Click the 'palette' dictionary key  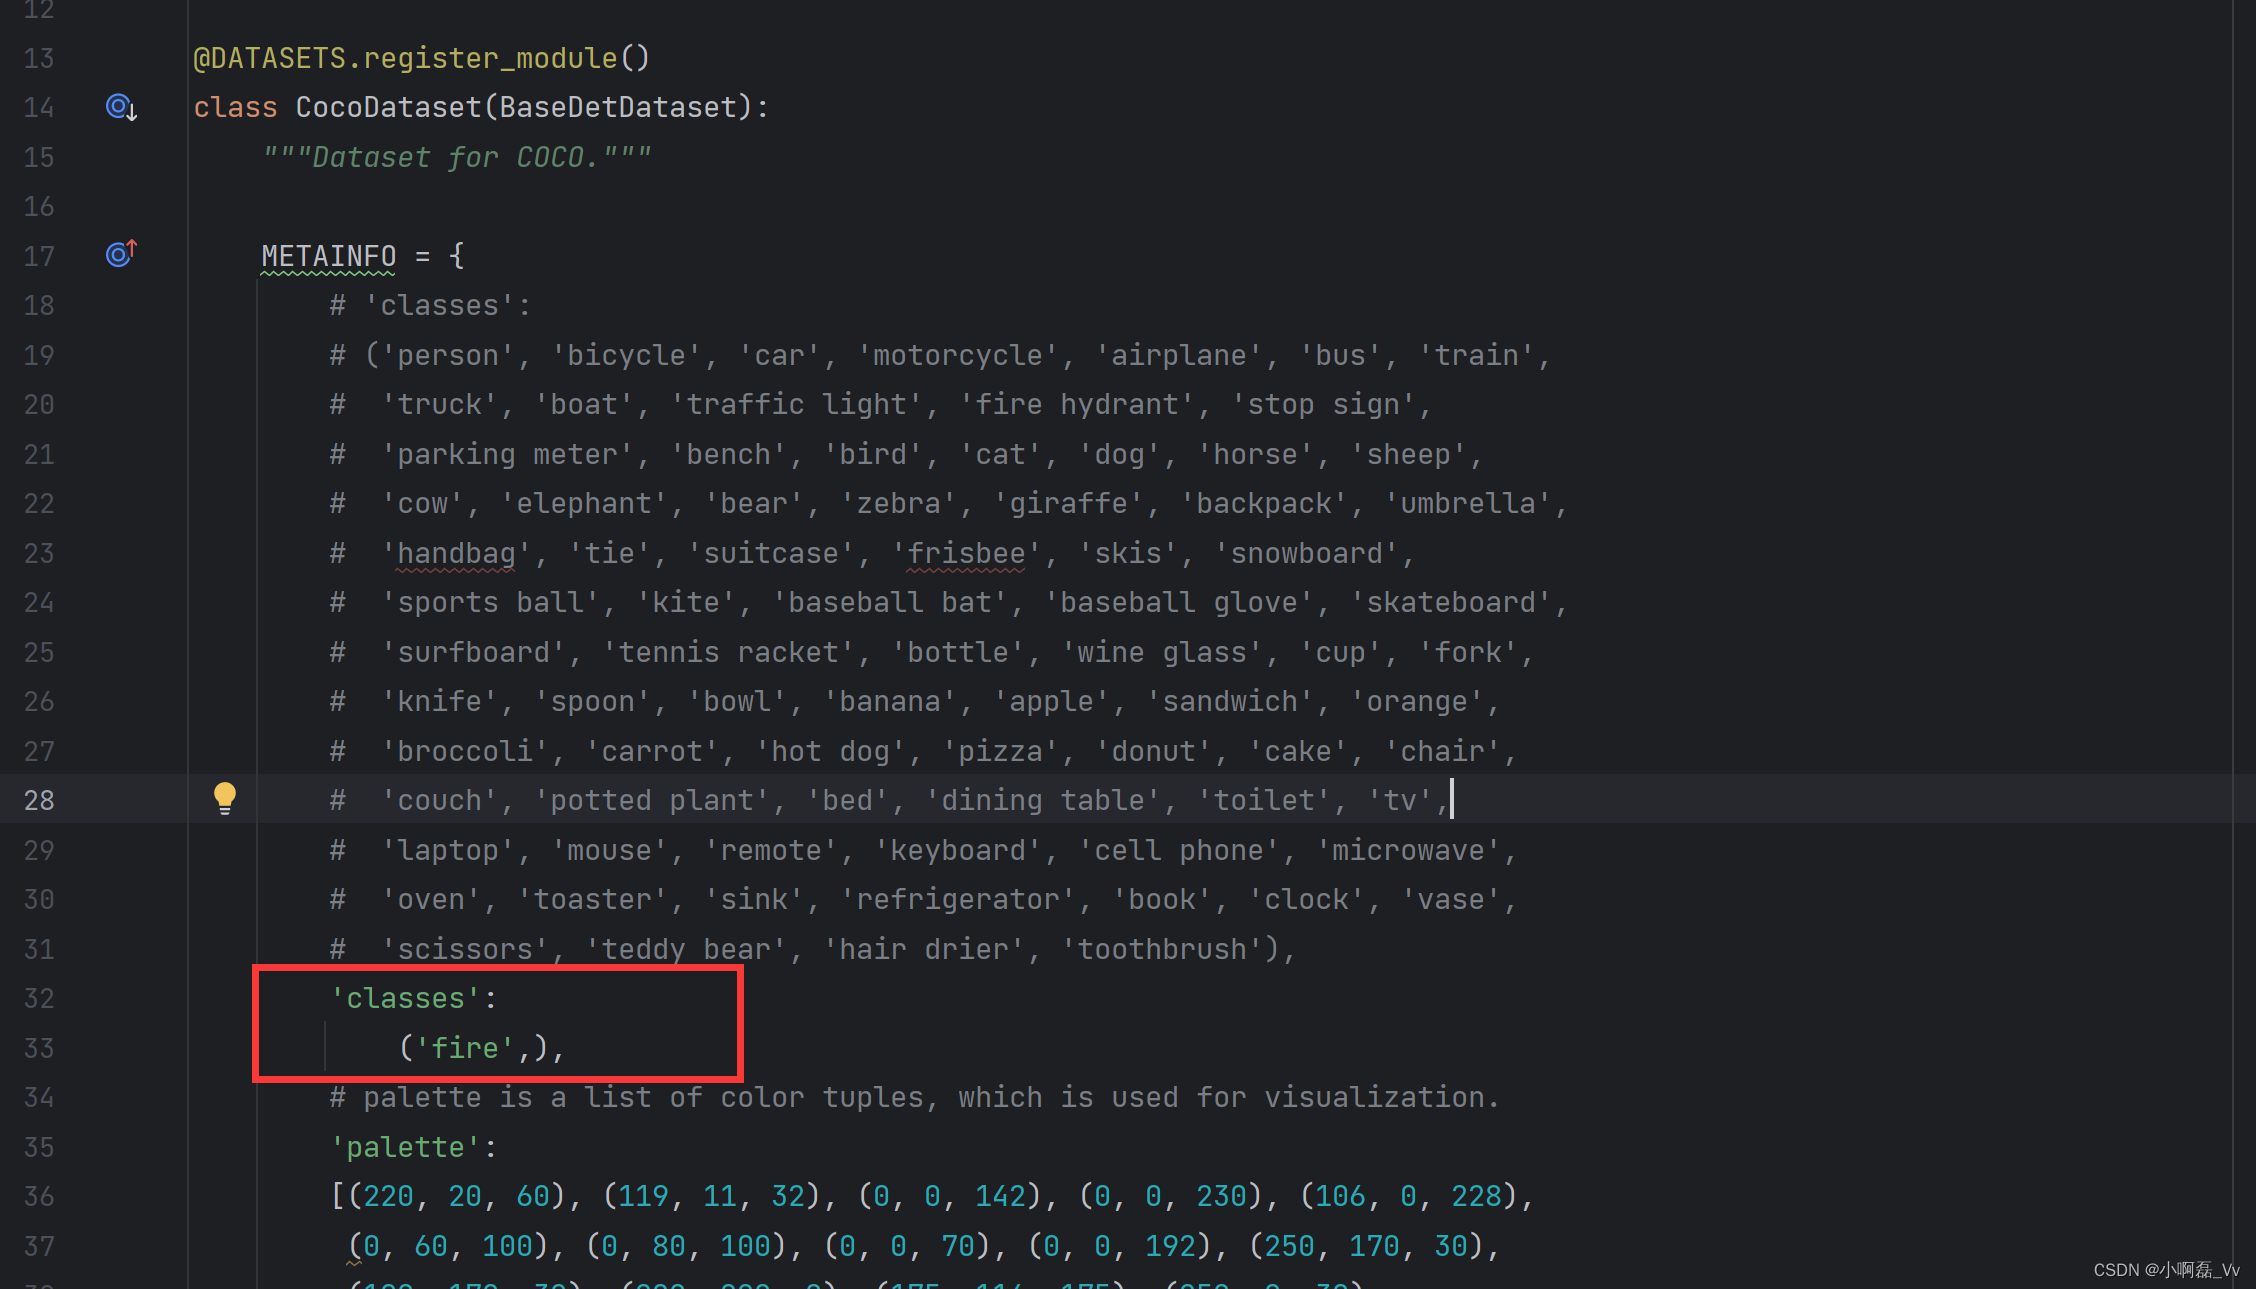pos(405,1147)
